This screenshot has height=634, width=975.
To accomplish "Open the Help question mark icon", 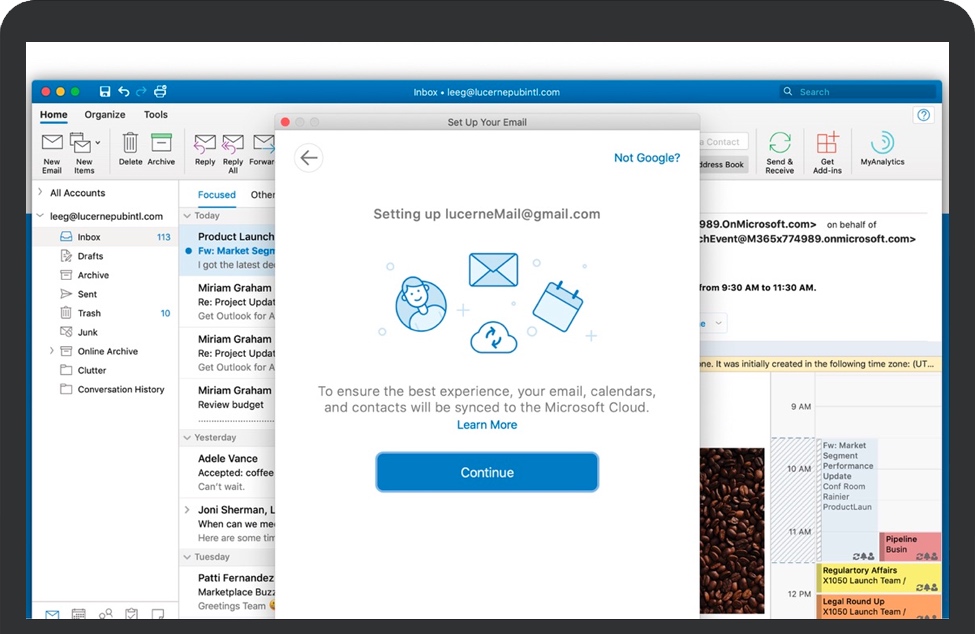I will (923, 115).
